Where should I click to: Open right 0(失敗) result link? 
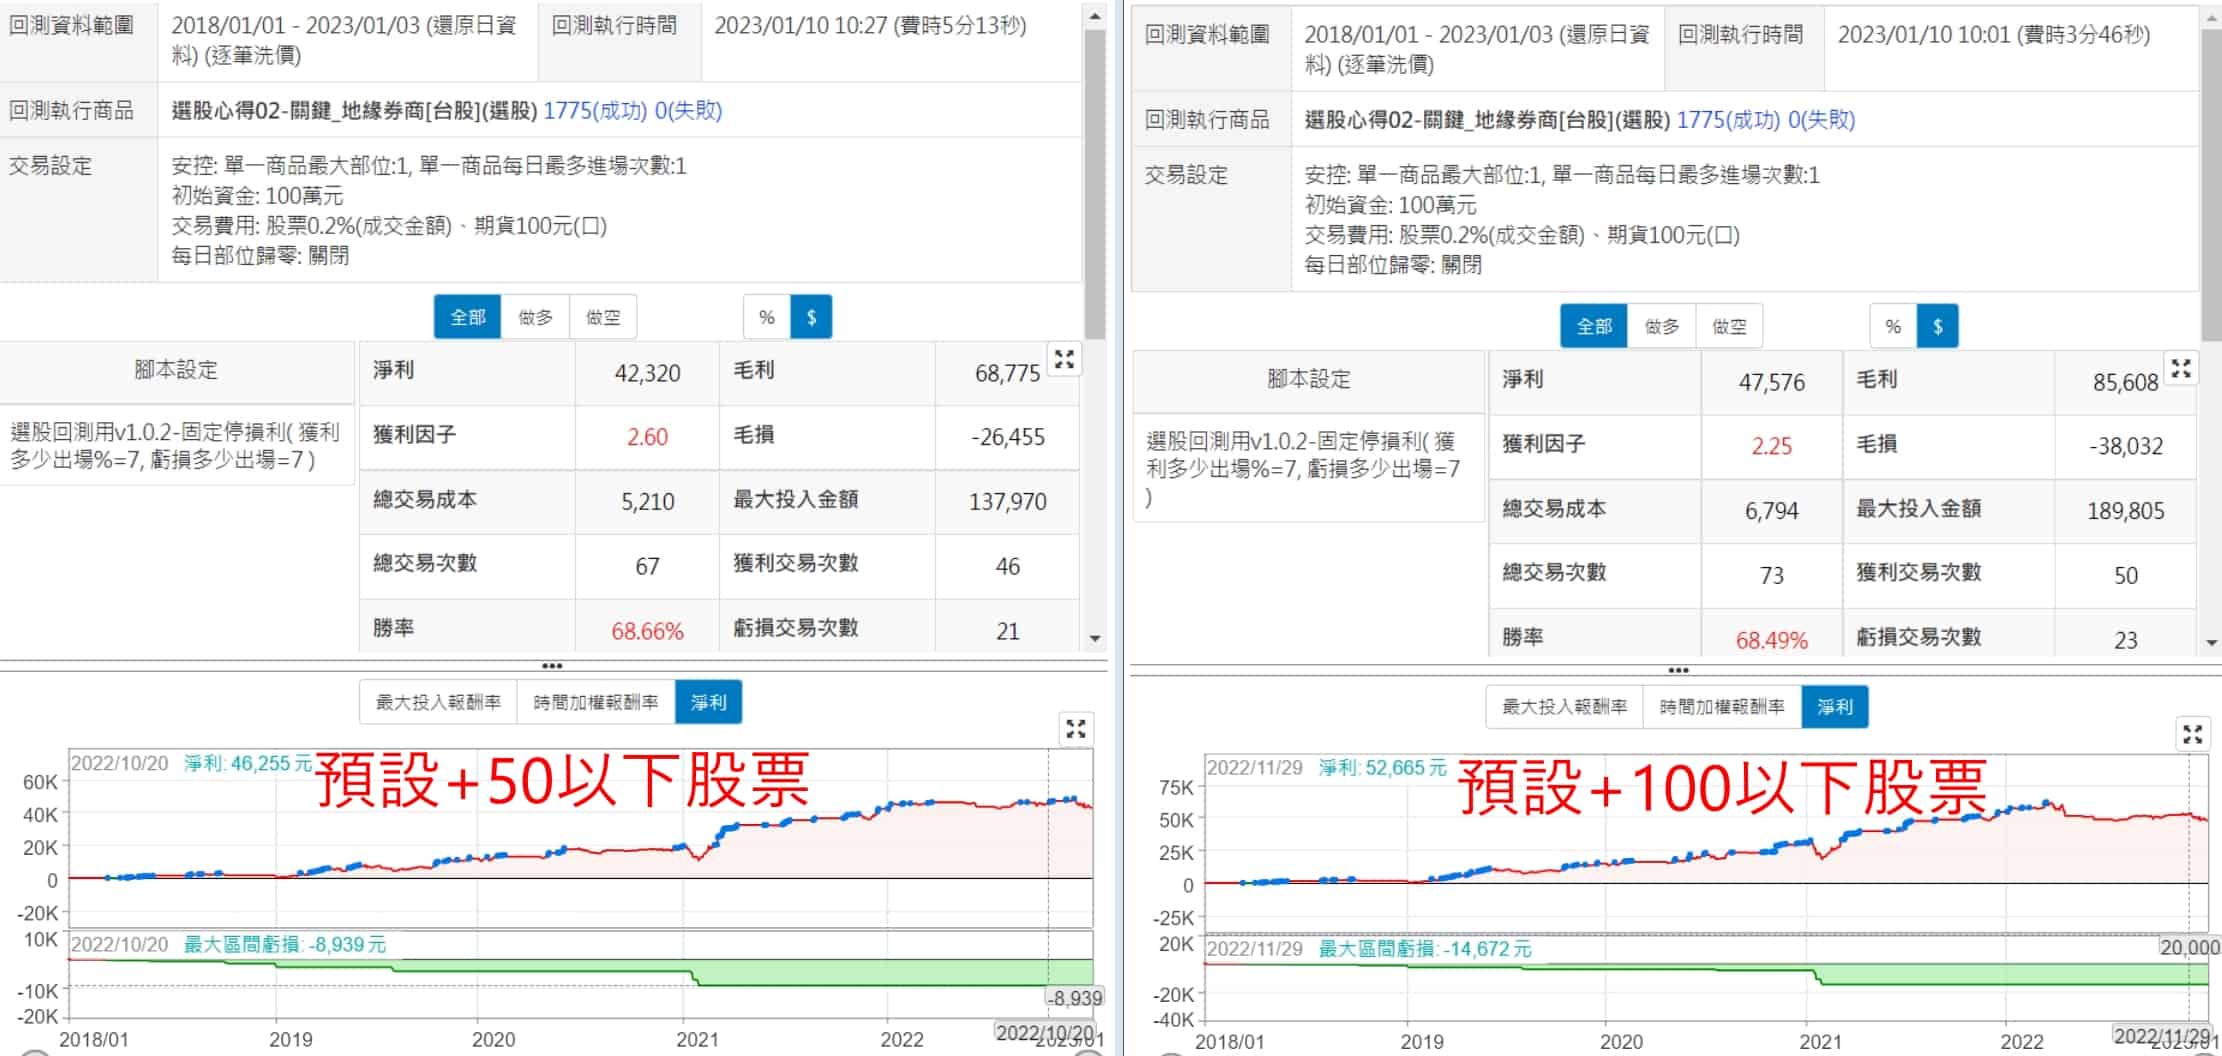[1821, 120]
